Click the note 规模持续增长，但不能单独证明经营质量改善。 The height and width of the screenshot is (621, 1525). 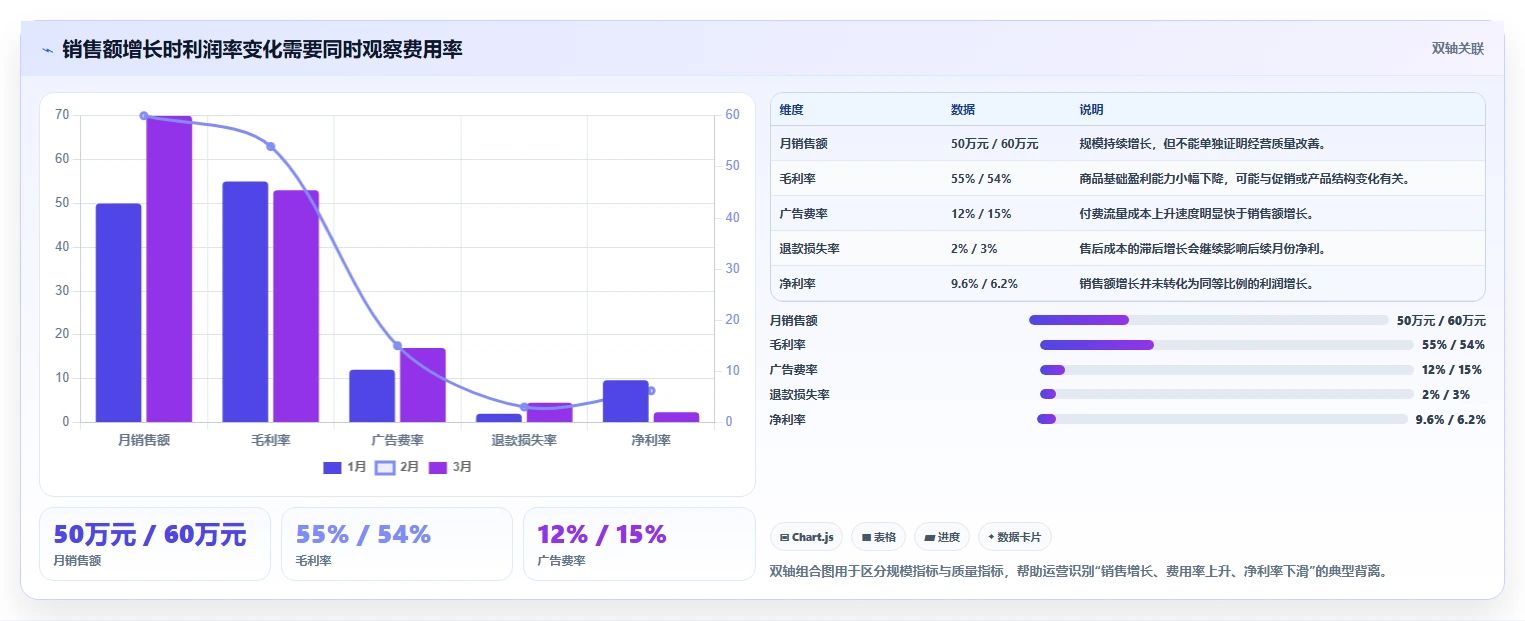(1203, 144)
